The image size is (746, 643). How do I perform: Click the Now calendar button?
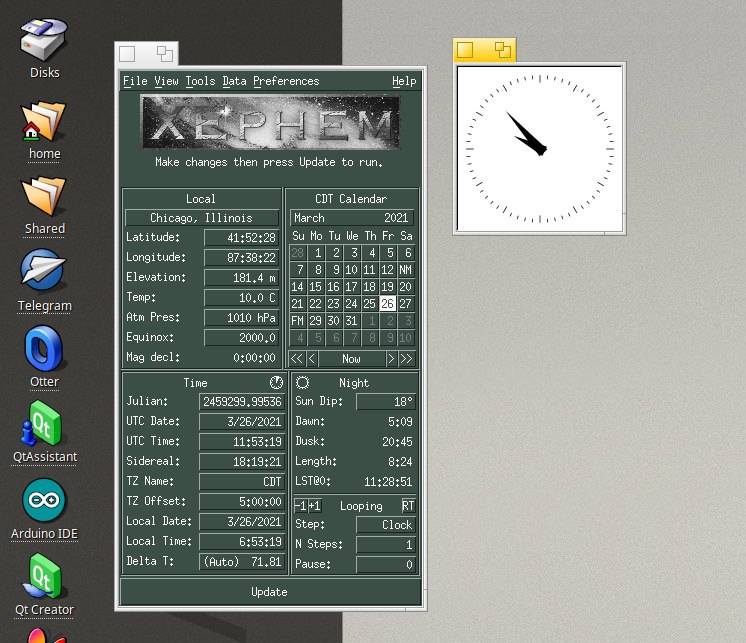point(351,359)
